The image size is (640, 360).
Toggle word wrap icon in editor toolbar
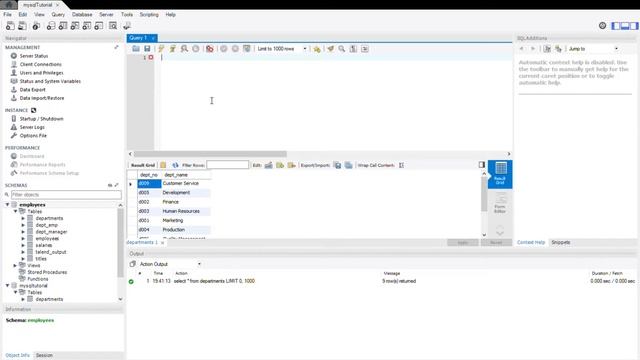pyautogui.click(x=364, y=49)
